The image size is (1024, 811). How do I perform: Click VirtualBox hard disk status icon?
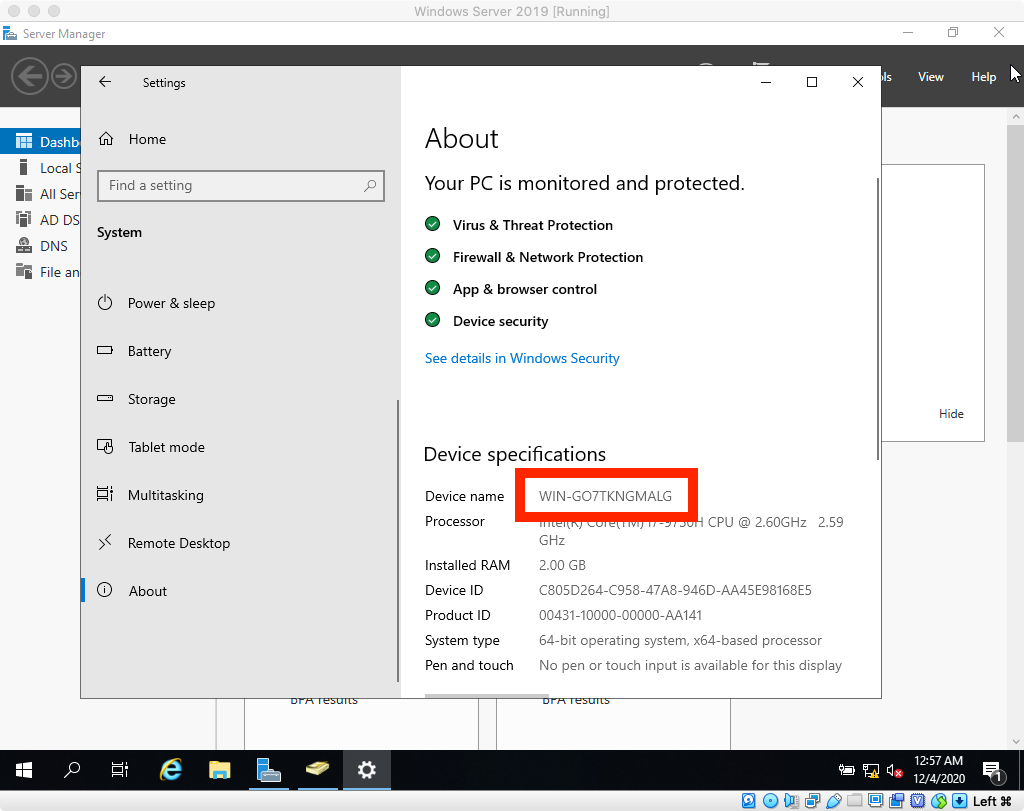(748, 801)
